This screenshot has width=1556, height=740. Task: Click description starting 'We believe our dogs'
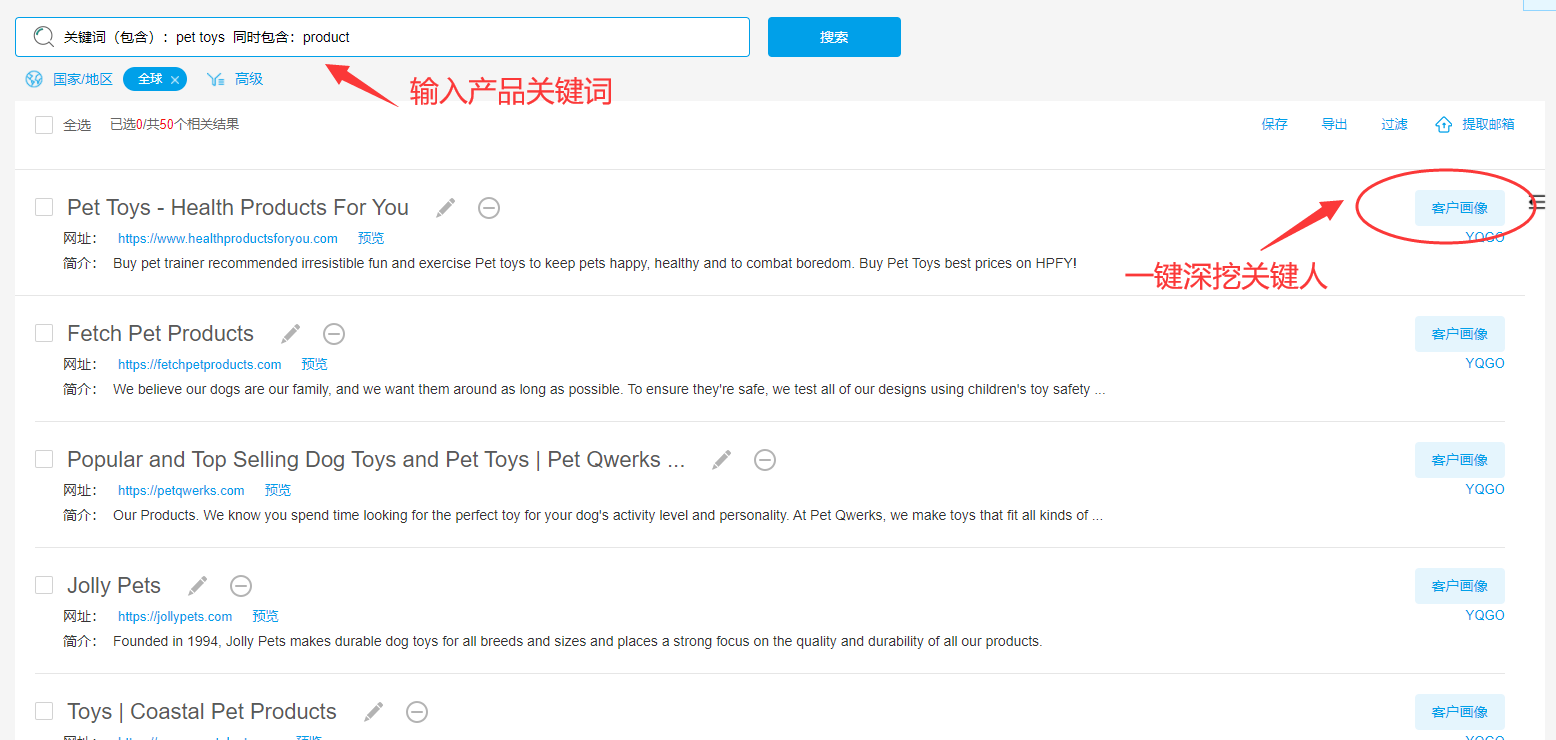click(609, 389)
